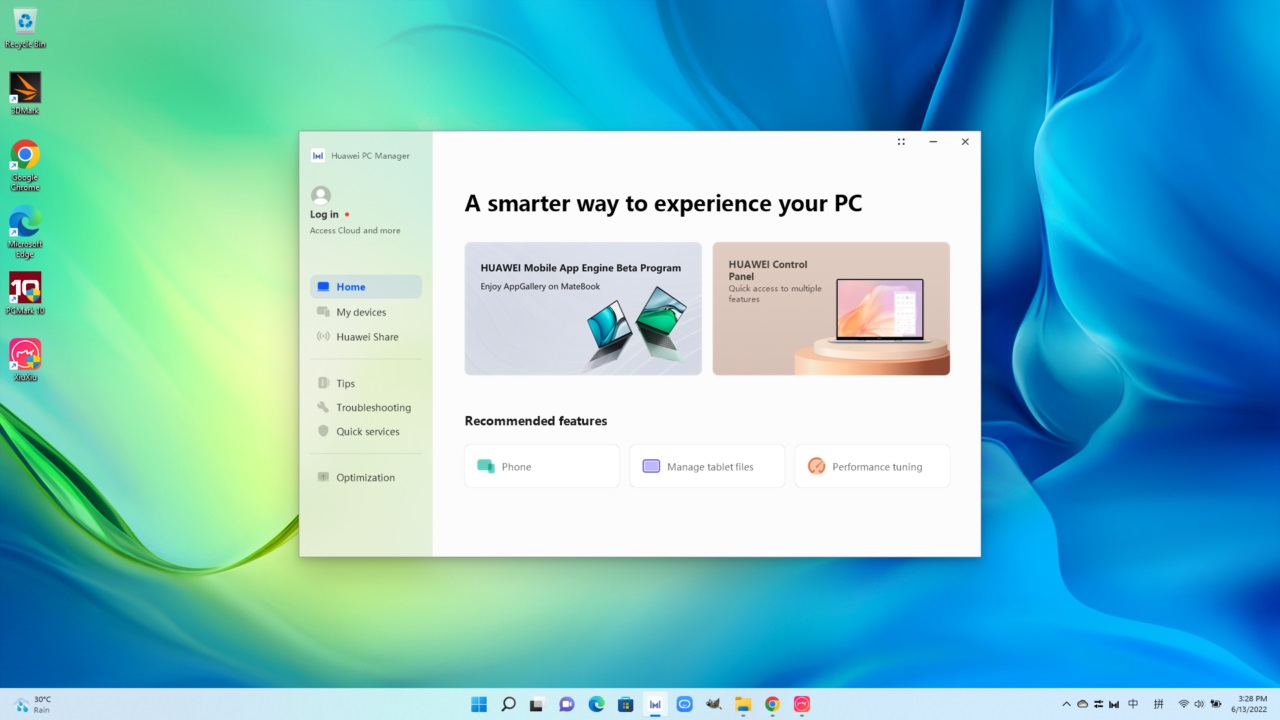This screenshot has width=1280, height=720.
Task: Open Huawei Share in sidebar
Action: coord(365,337)
